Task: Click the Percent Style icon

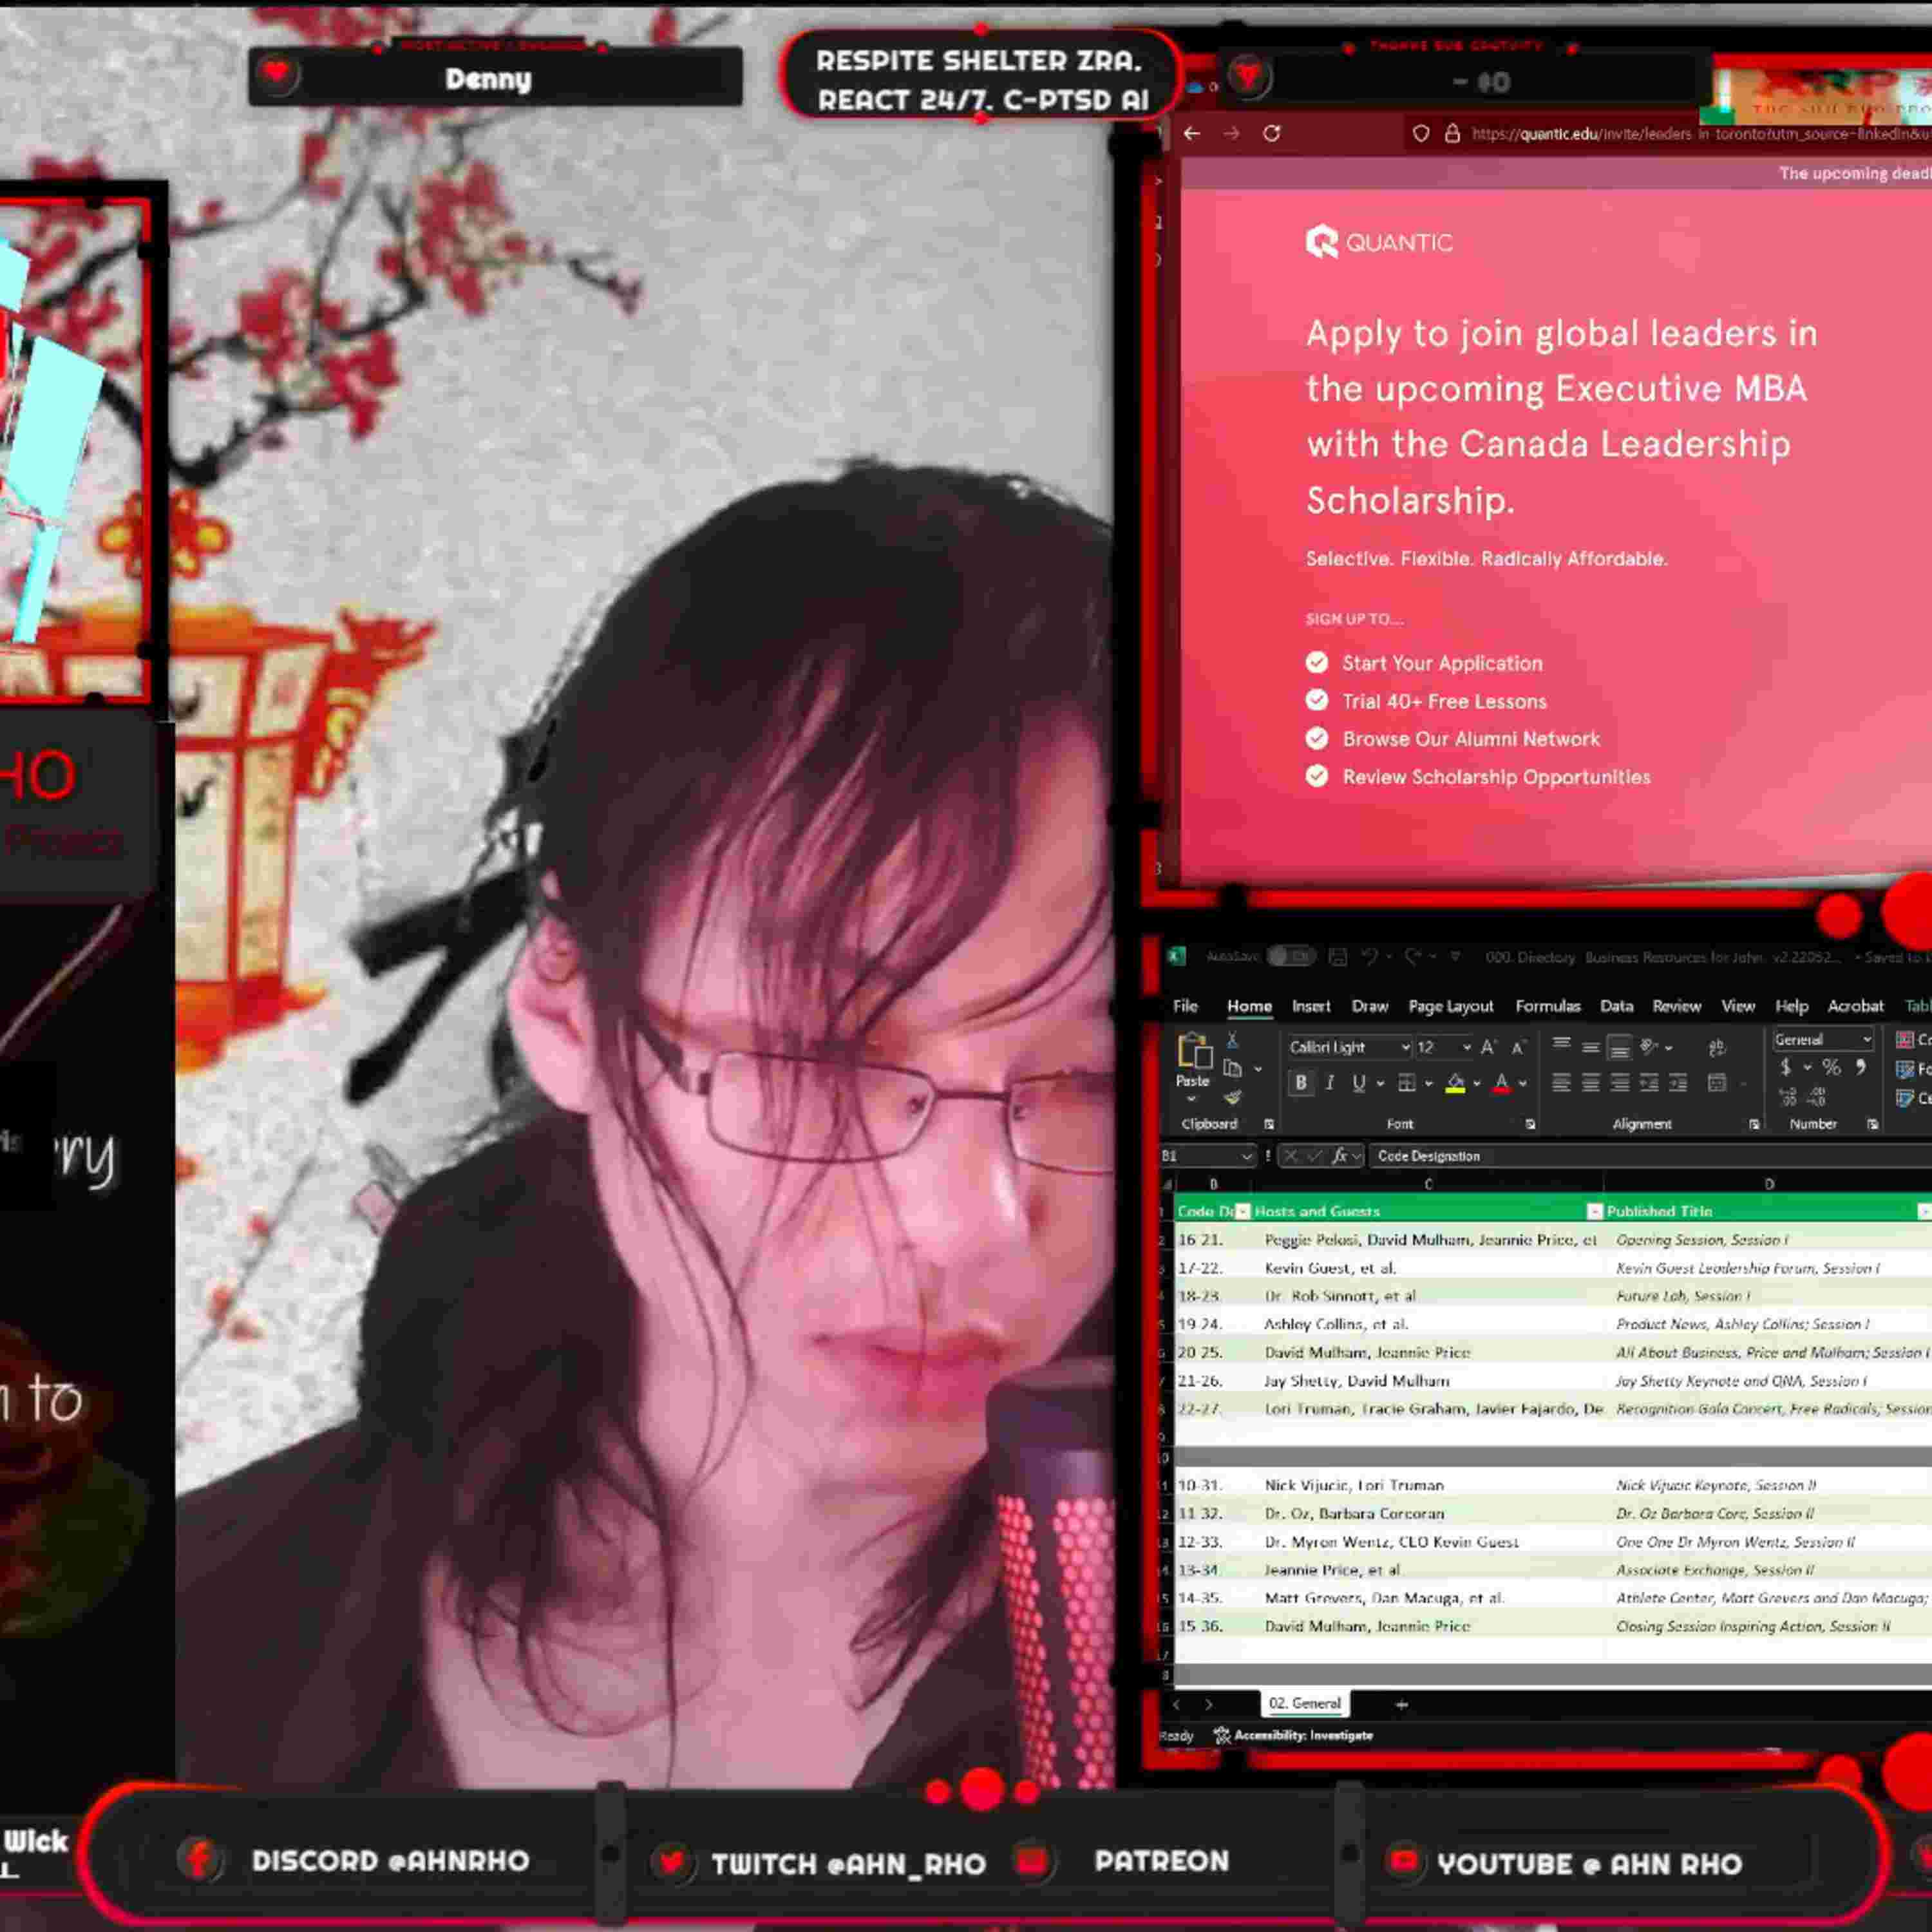Action: [1831, 1067]
